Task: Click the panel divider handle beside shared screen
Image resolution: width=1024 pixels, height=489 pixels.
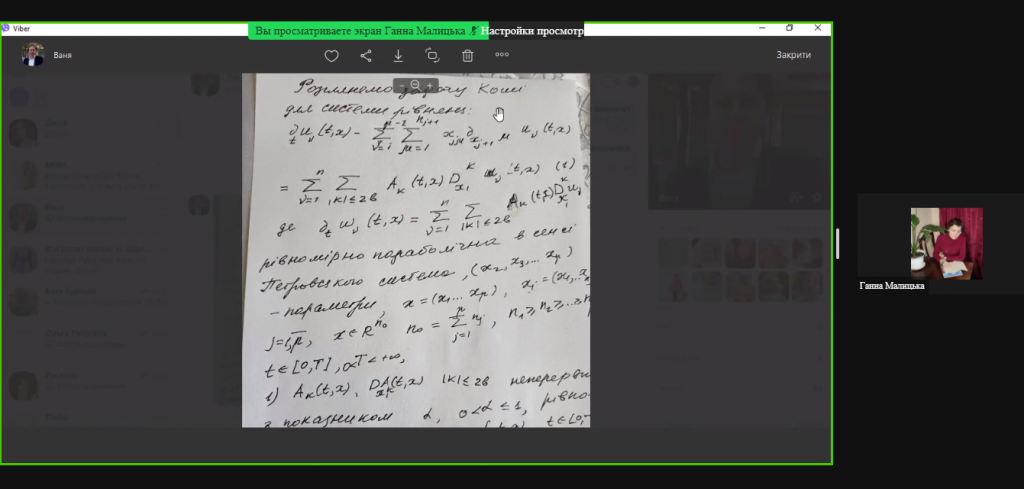Action: (838, 243)
